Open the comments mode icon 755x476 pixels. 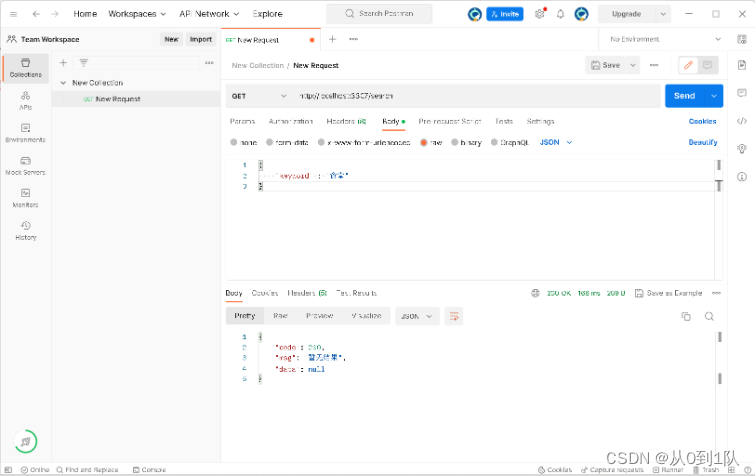[707, 65]
